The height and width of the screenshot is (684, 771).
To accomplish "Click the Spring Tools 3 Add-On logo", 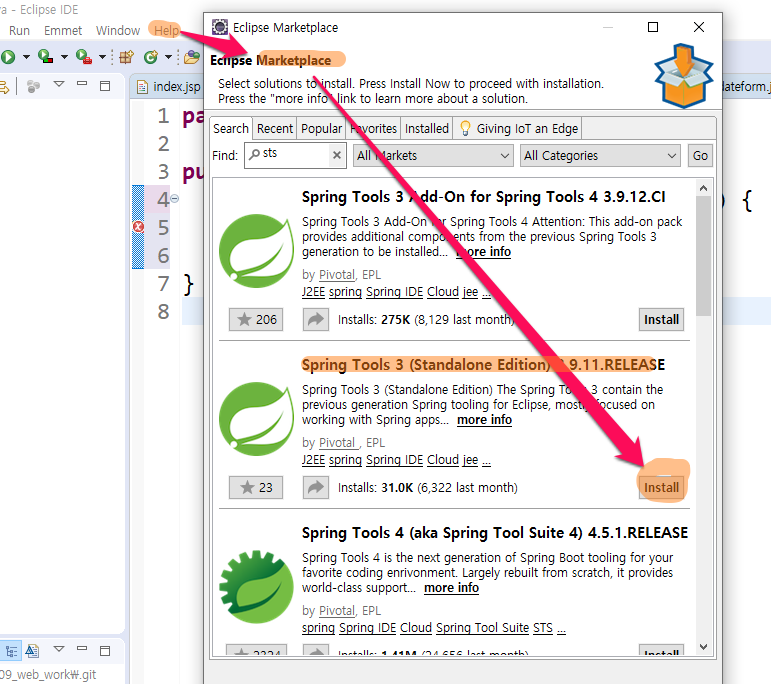I will coord(256,251).
